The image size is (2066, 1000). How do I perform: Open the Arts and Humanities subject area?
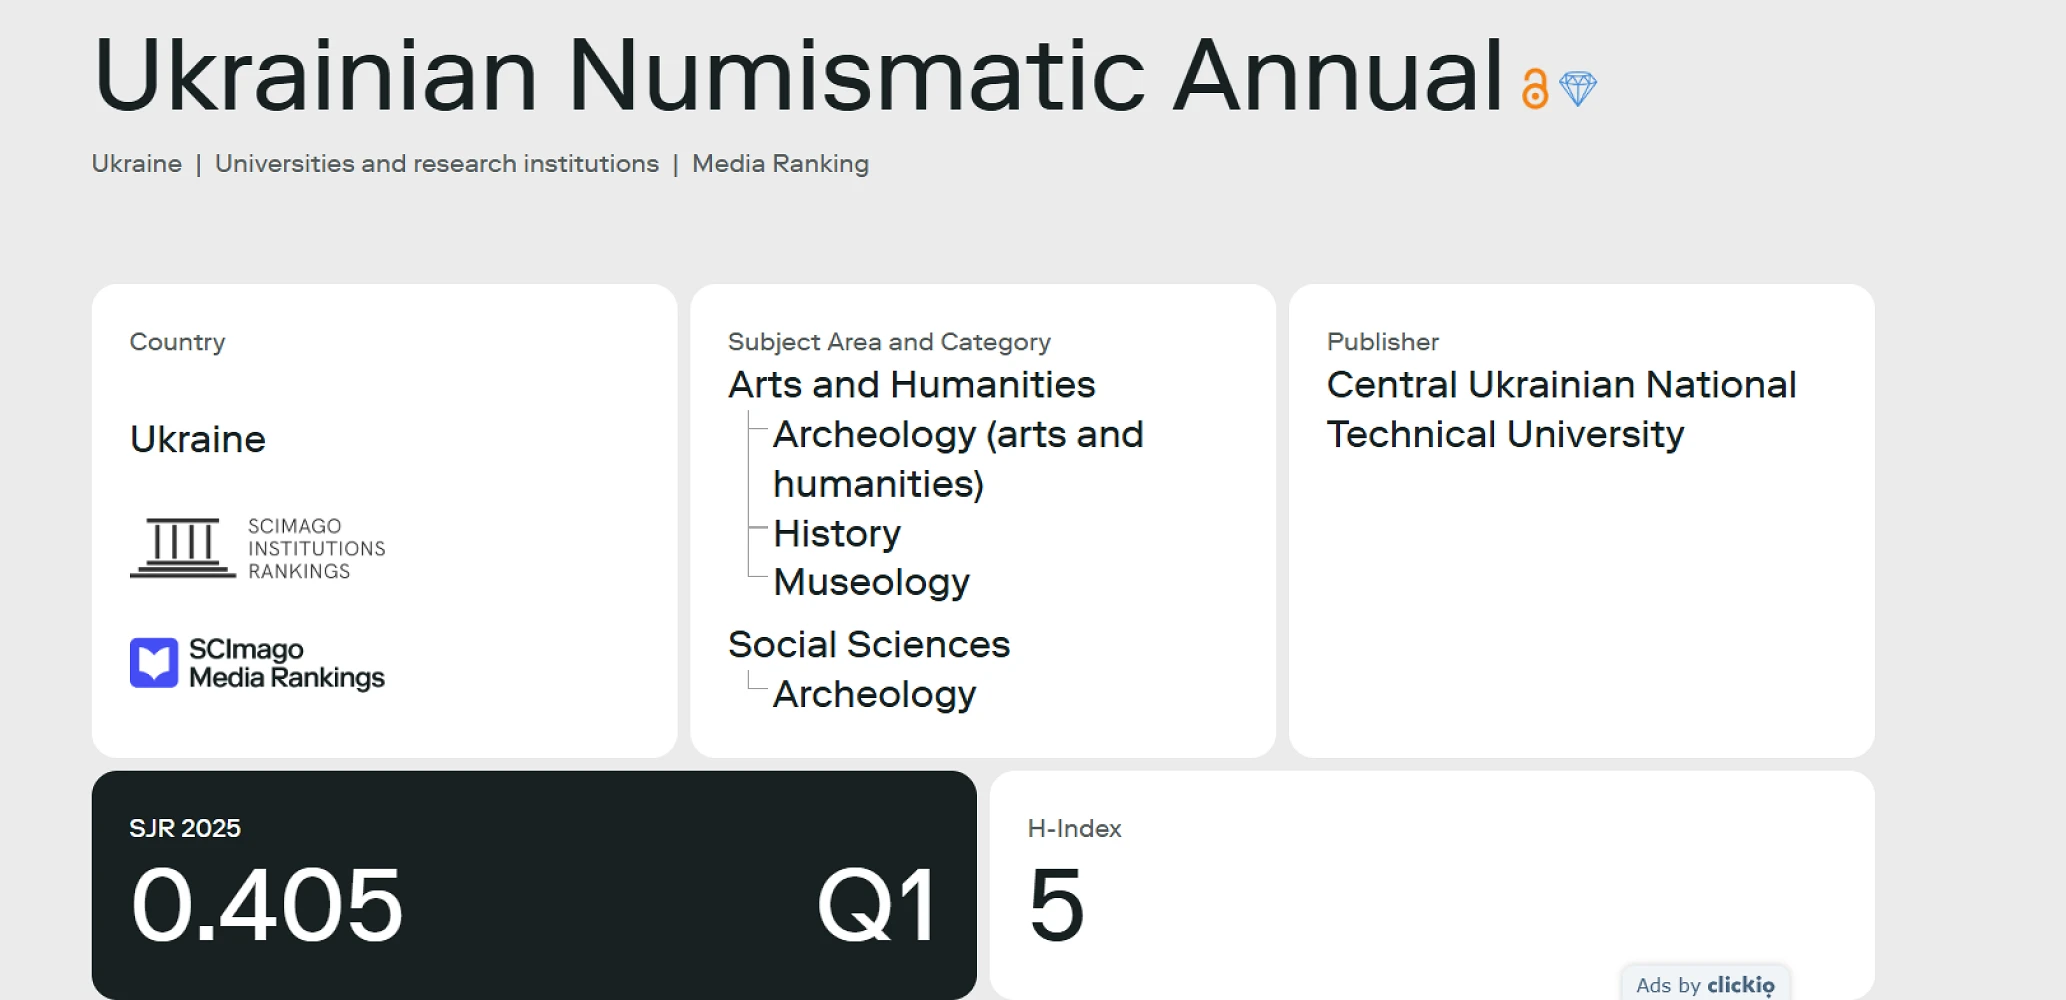pos(911,385)
